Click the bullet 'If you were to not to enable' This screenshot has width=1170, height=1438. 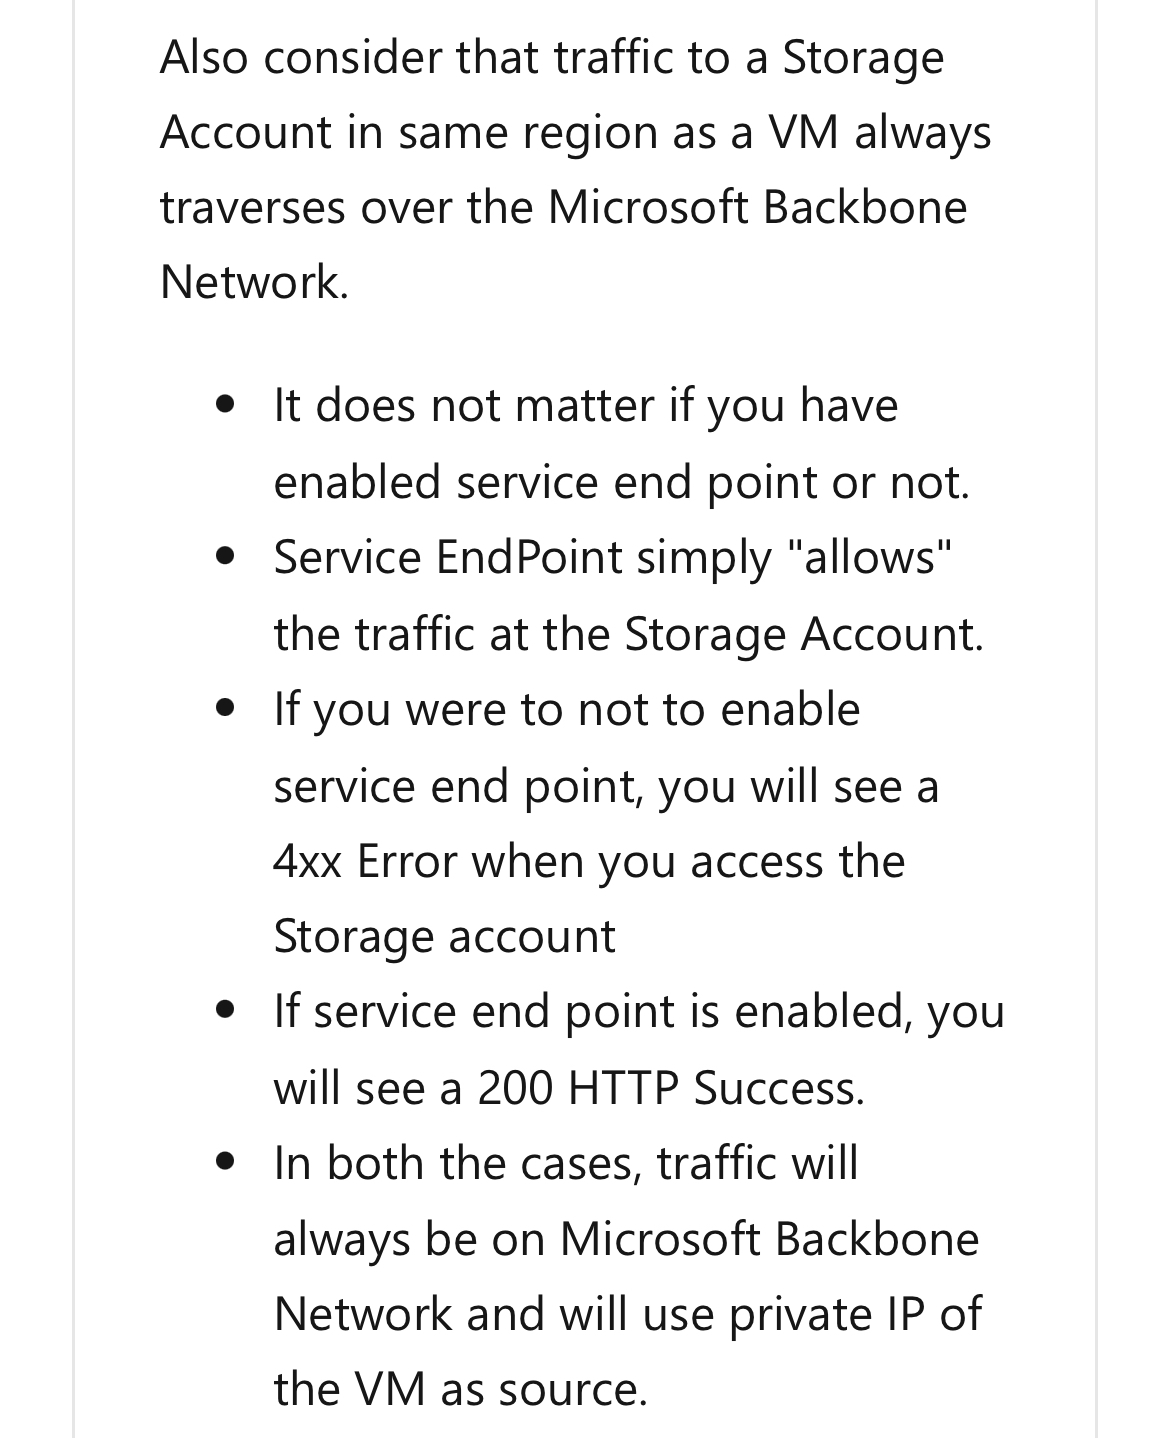(606, 823)
